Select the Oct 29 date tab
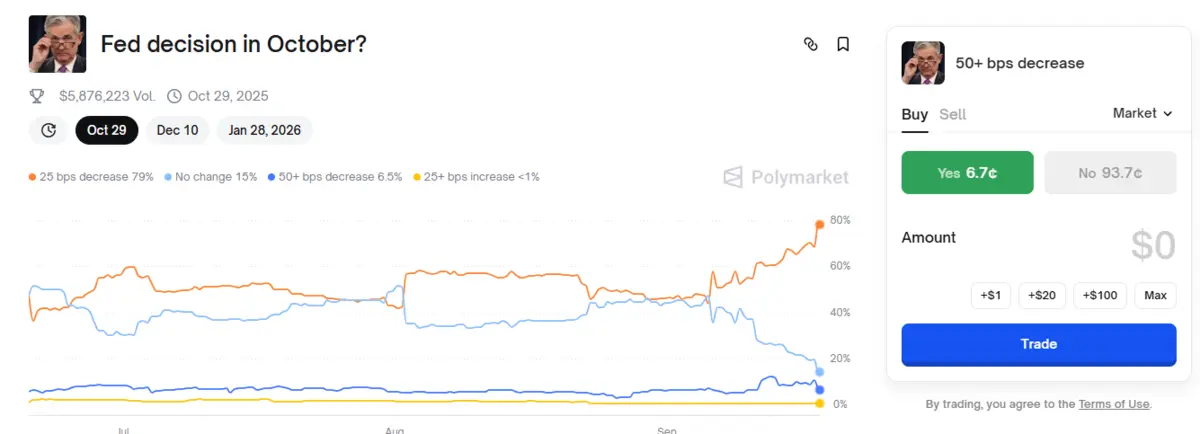Screen dimensions: 1200x434 click(x=106, y=130)
